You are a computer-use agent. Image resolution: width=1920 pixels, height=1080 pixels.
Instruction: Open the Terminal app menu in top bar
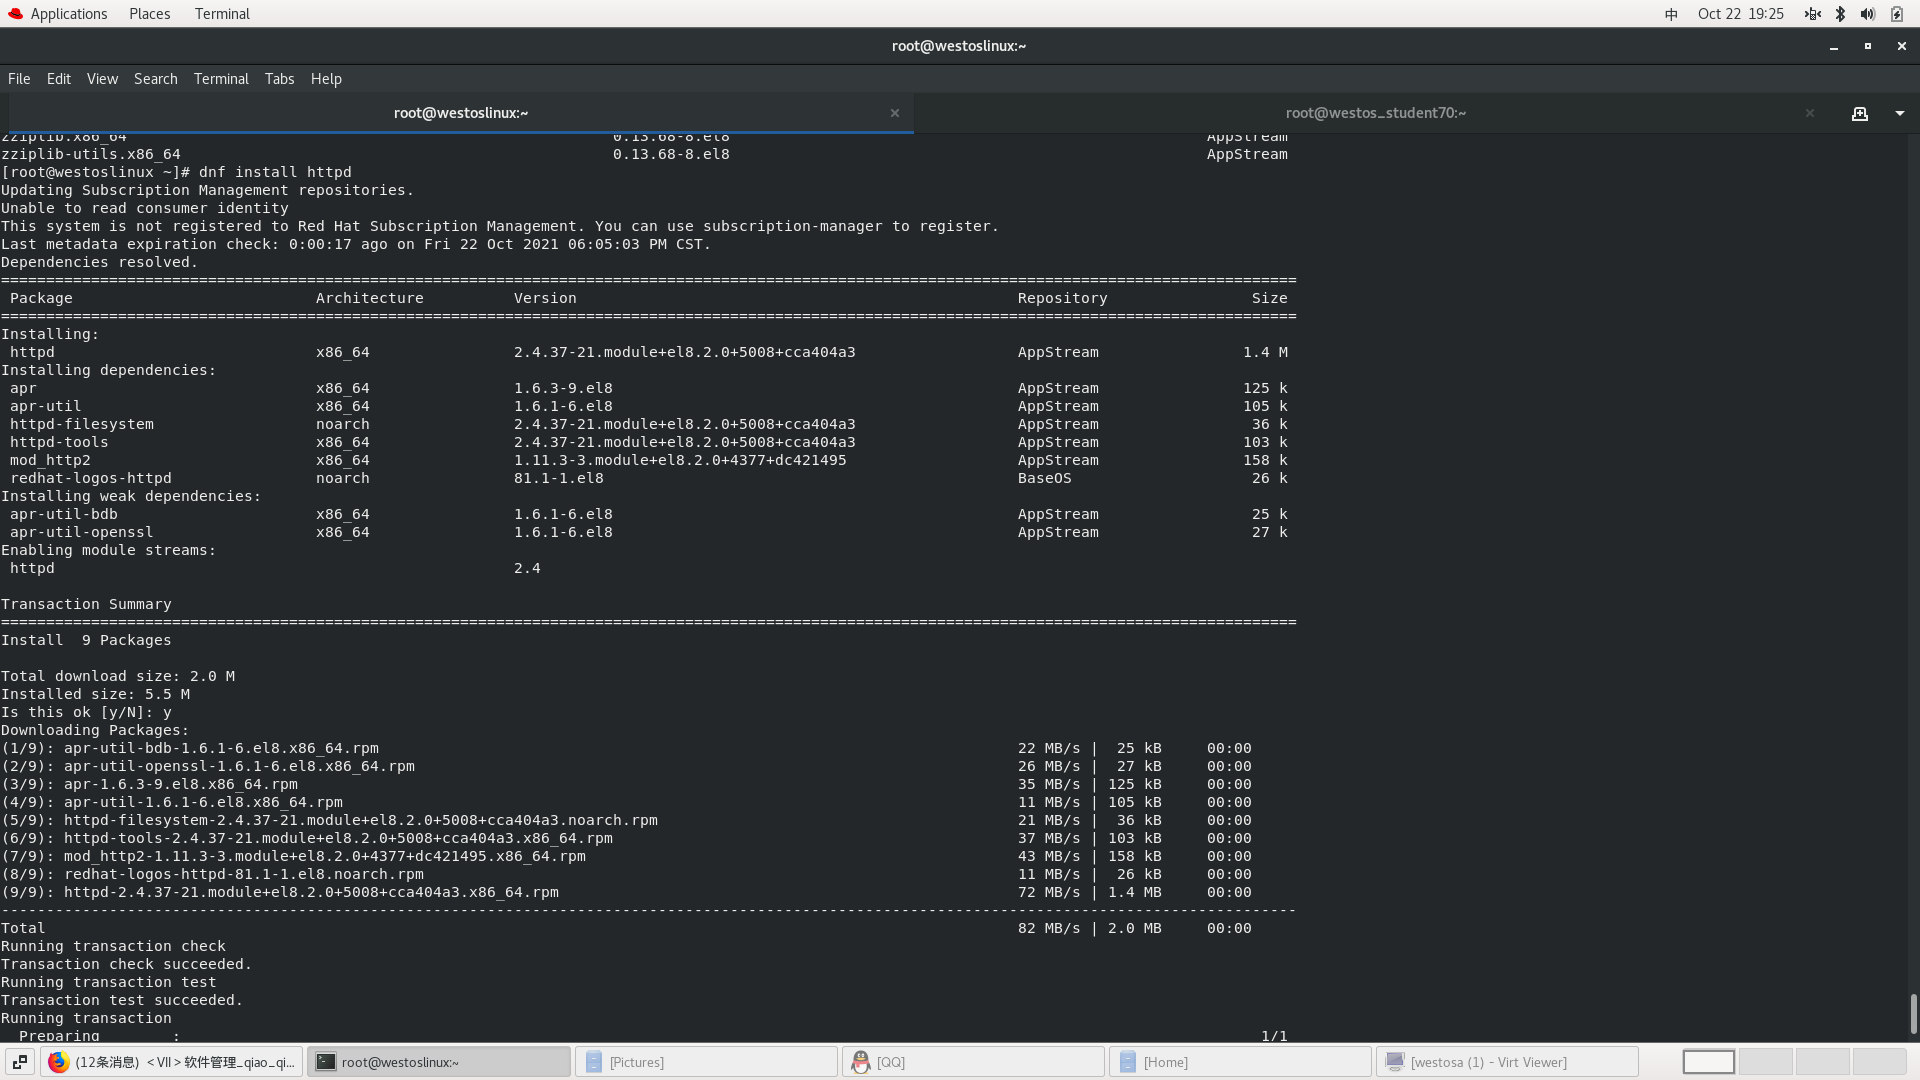222,14
